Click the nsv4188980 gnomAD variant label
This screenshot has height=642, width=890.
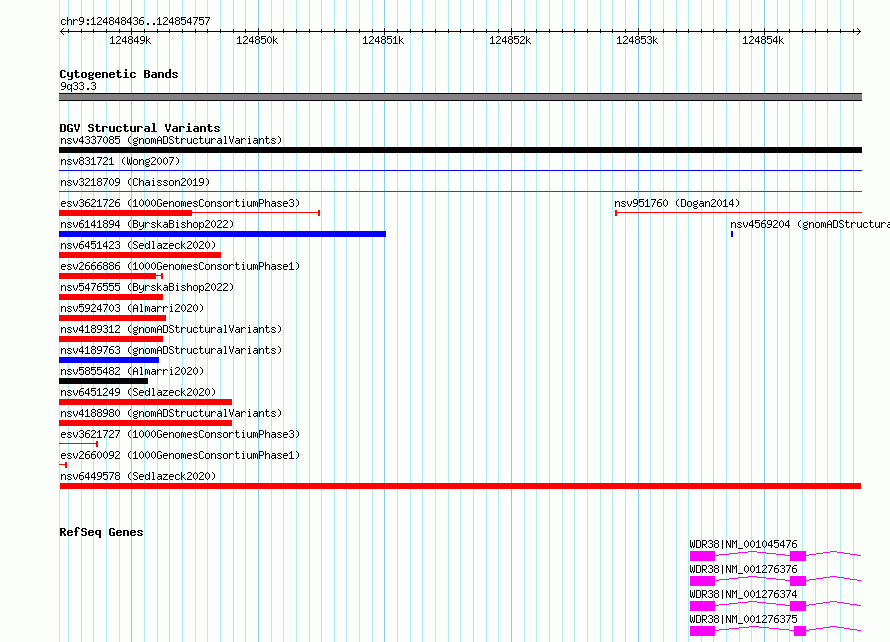pos(171,413)
